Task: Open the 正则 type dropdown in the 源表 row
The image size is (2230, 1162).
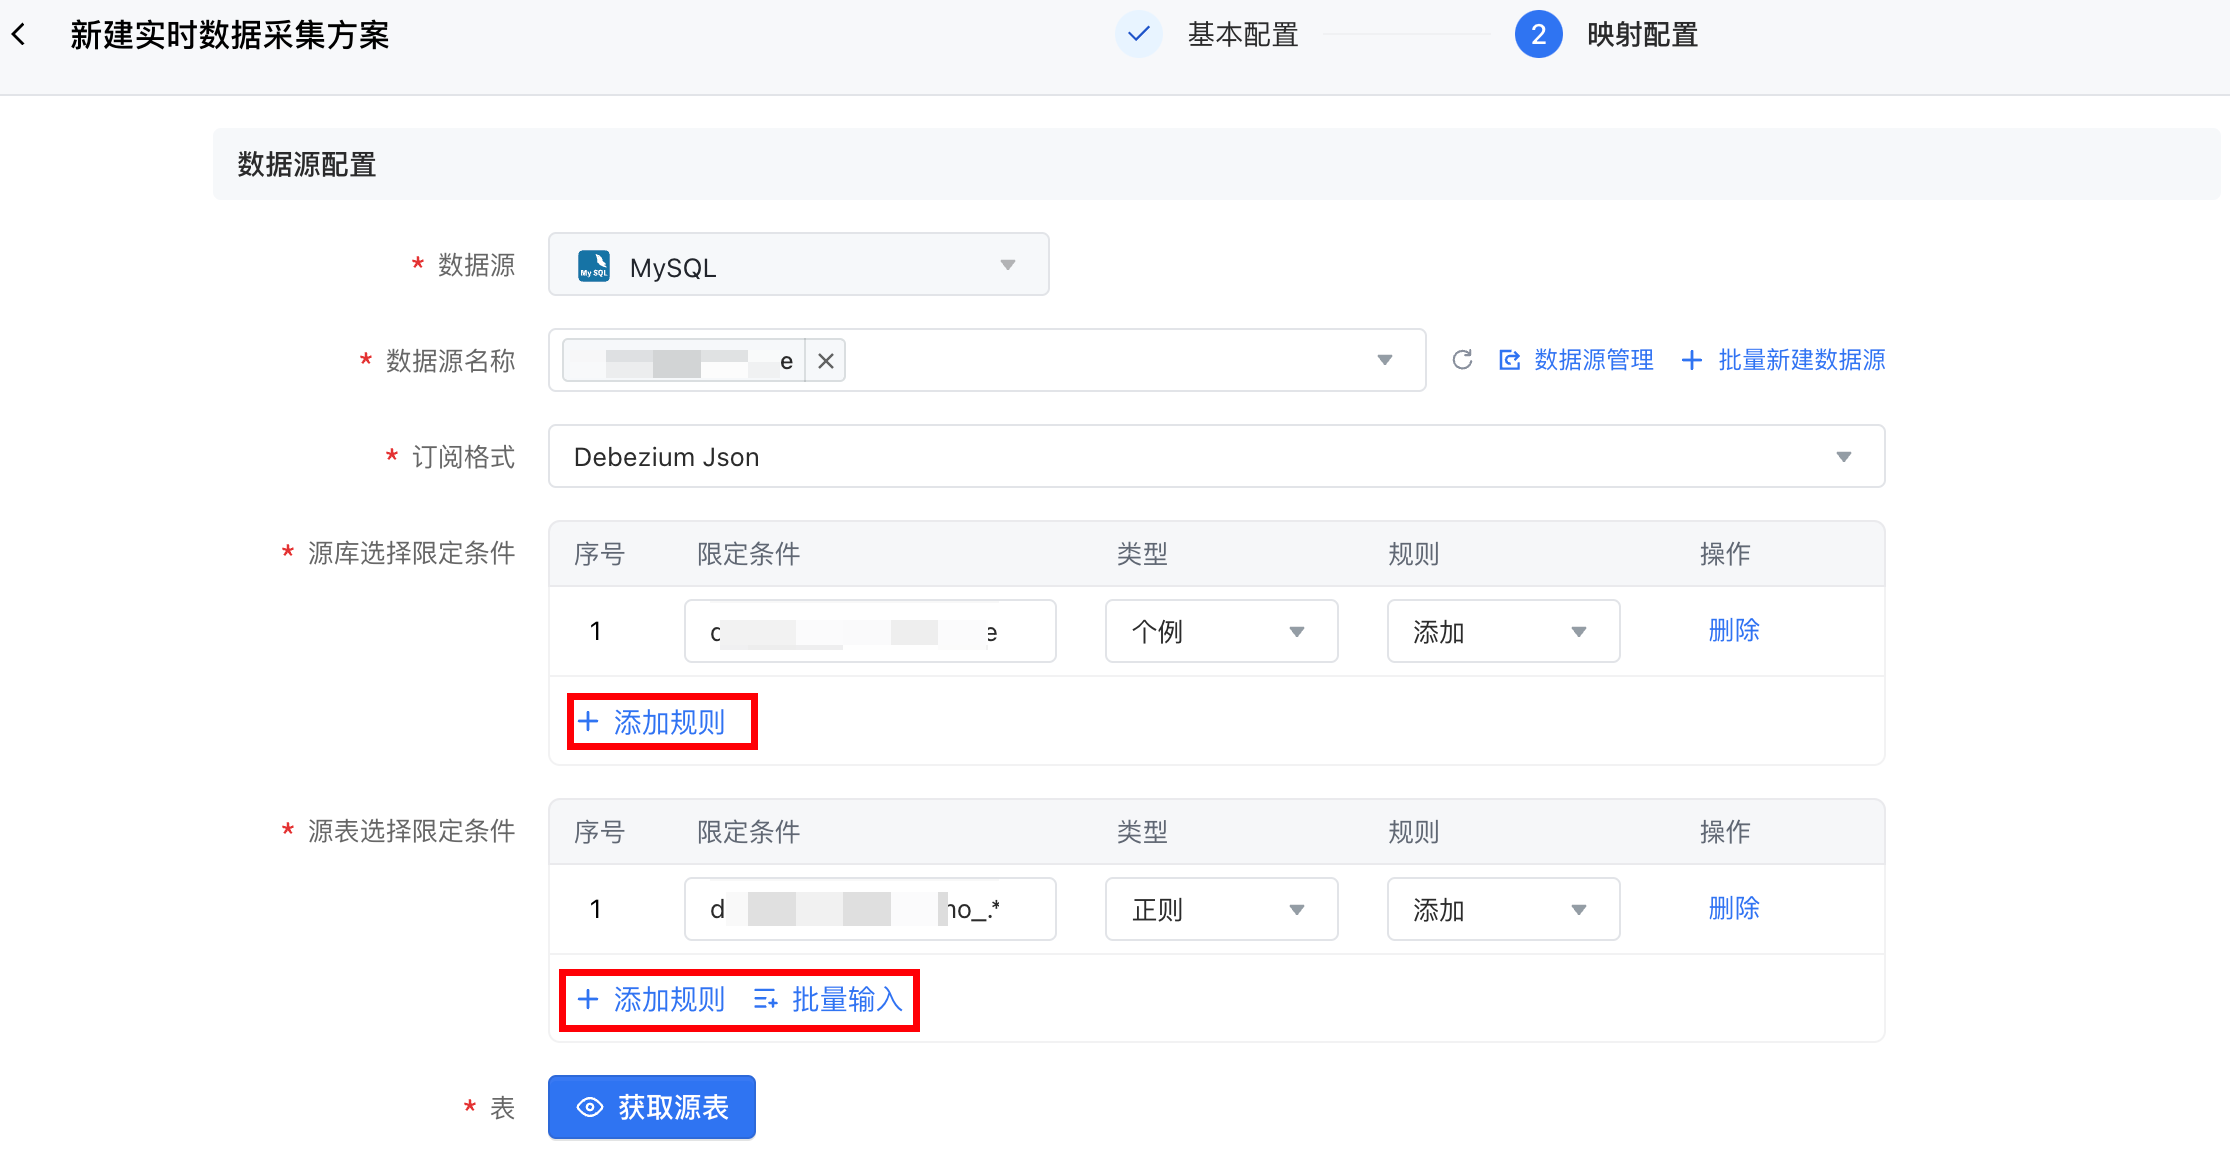Action: coord(1221,909)
